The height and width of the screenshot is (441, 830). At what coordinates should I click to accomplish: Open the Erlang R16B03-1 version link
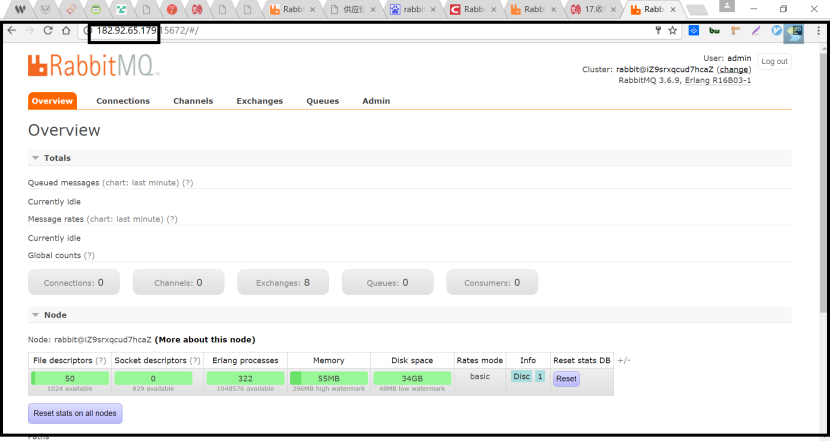click(718, 80)
